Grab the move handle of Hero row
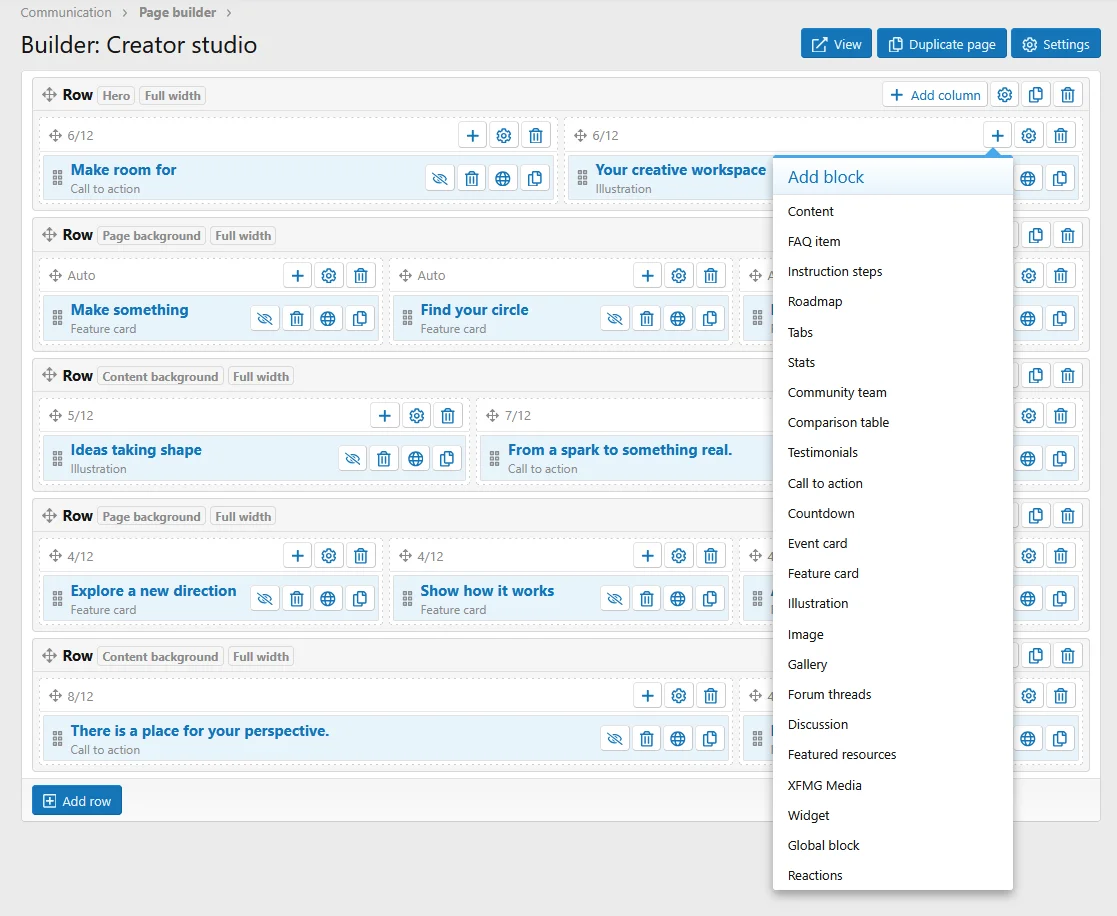This screenshot has width=1117, height=916. [49, 95]
